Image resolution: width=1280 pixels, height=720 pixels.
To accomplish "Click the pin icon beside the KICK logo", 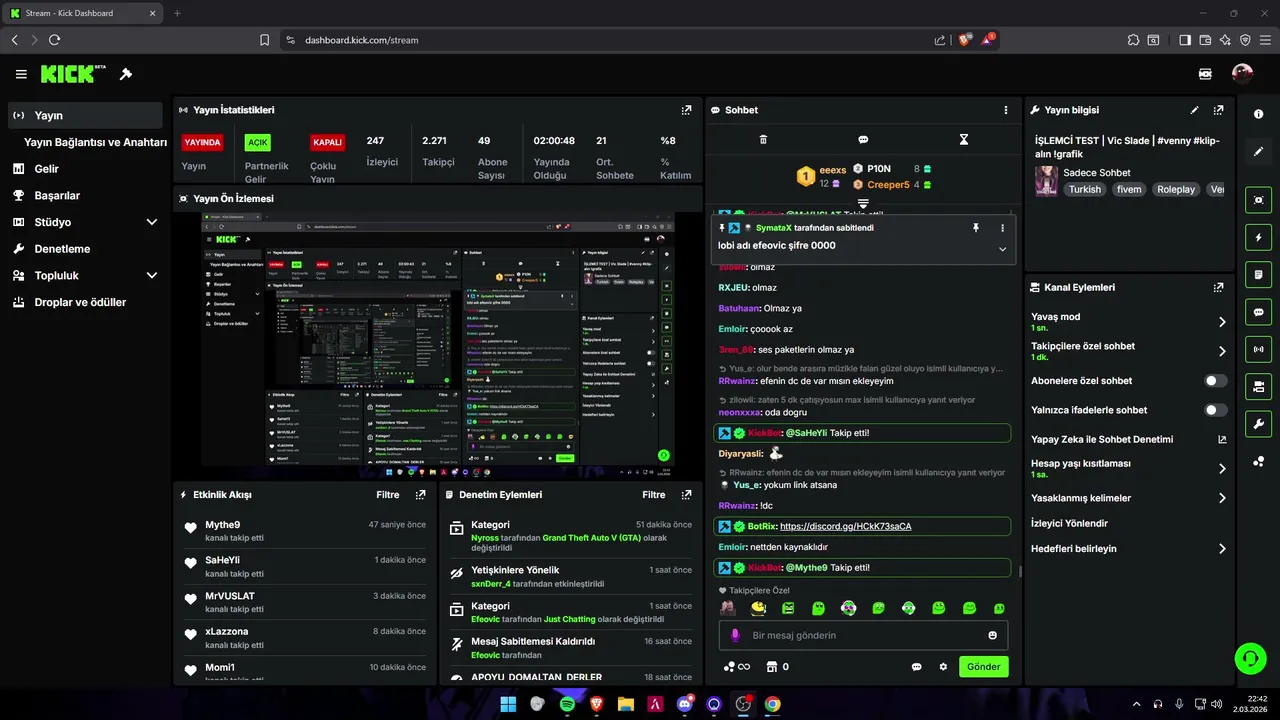I will (x=126, y=74).
